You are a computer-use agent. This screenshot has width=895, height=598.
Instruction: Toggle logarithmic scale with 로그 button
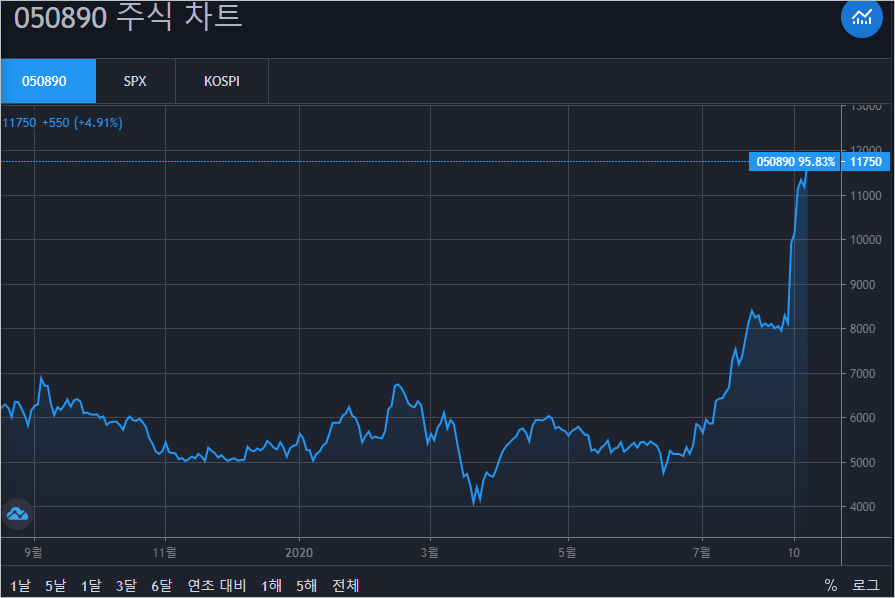(x=866, y=585)
